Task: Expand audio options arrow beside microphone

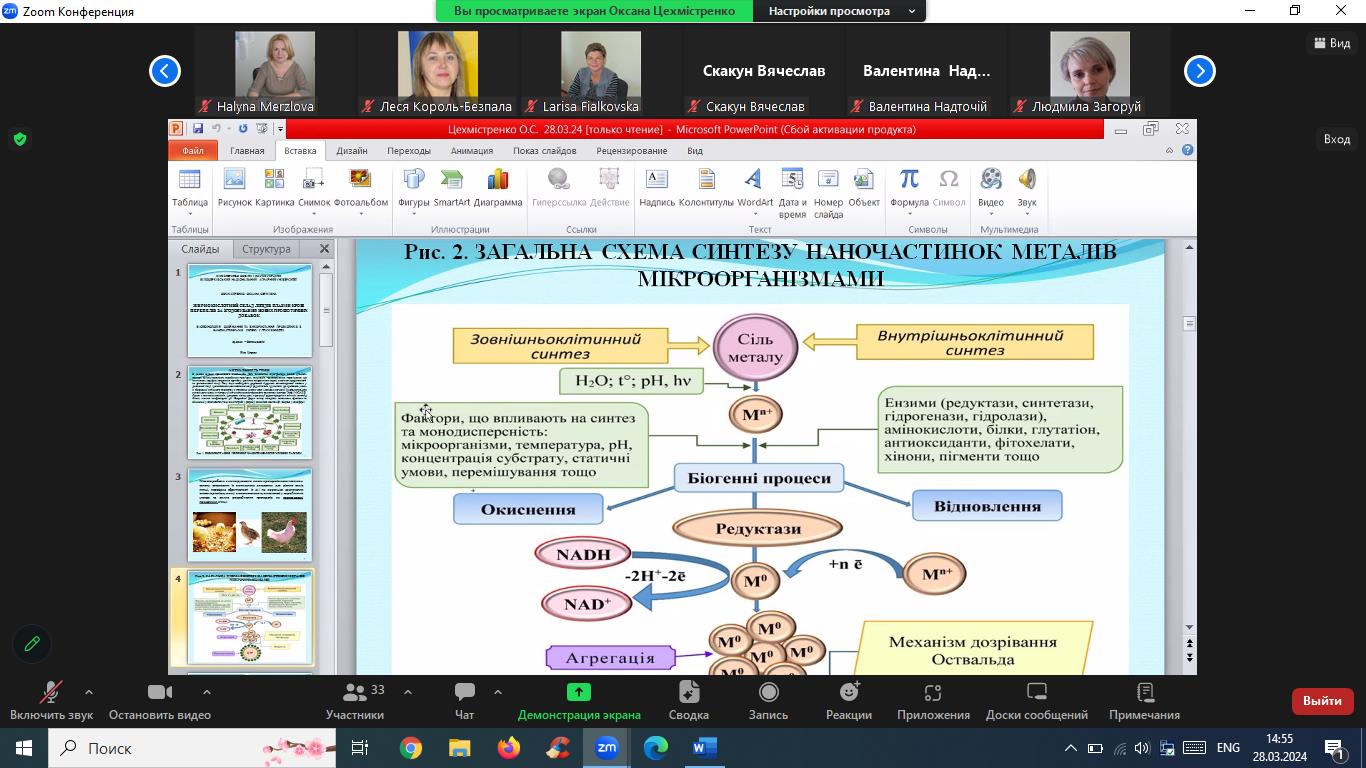Action: [x=89, y=692]
